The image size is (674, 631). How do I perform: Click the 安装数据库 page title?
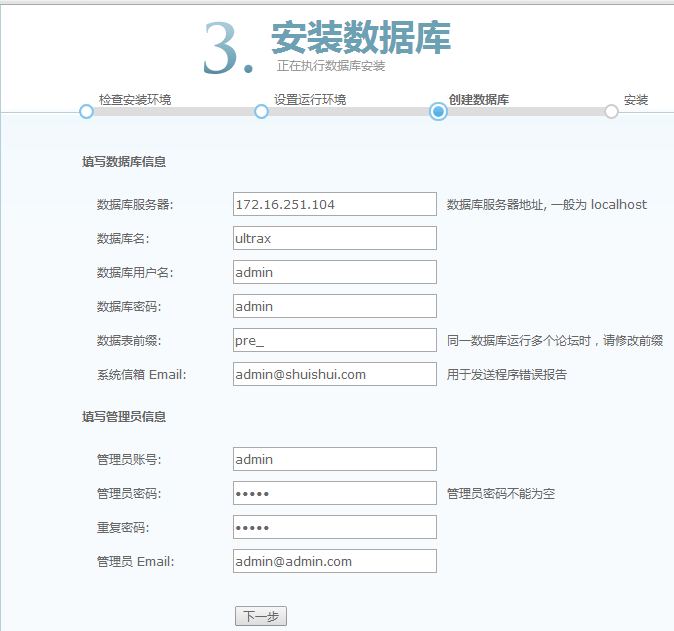pos(361,37)
